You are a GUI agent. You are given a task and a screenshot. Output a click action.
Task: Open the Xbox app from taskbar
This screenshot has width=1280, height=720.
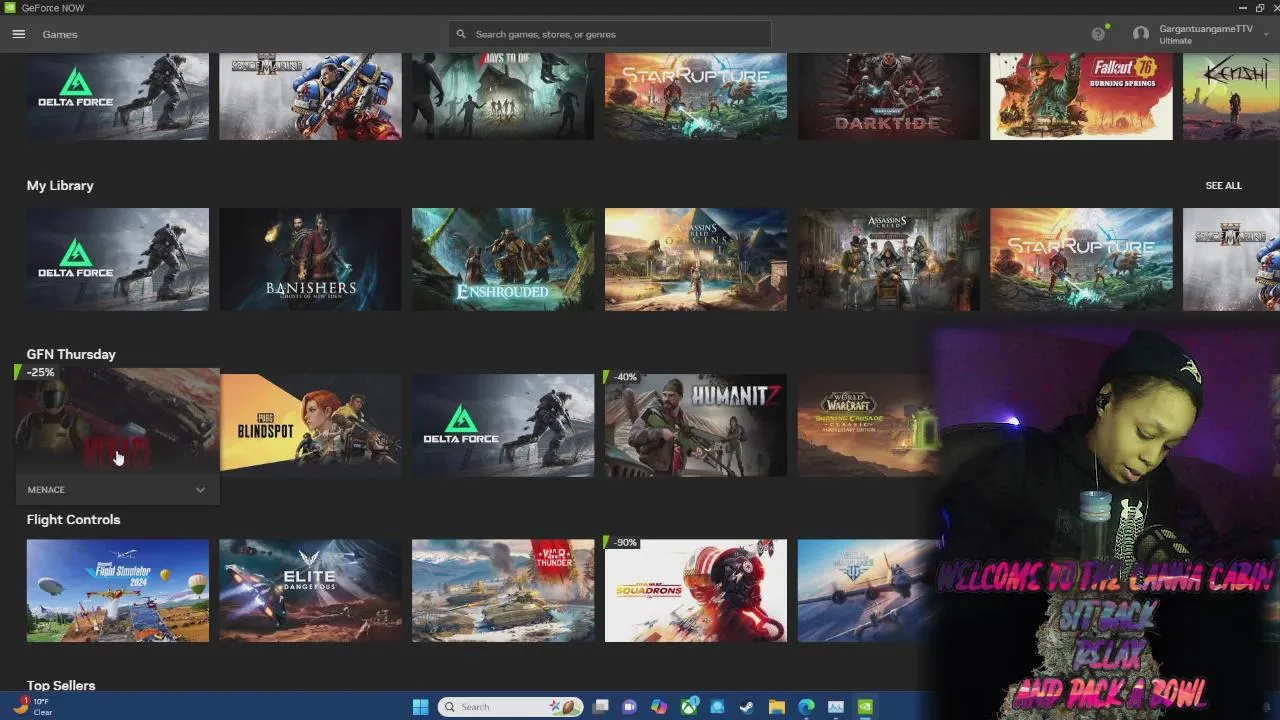[x=689, y=707]
